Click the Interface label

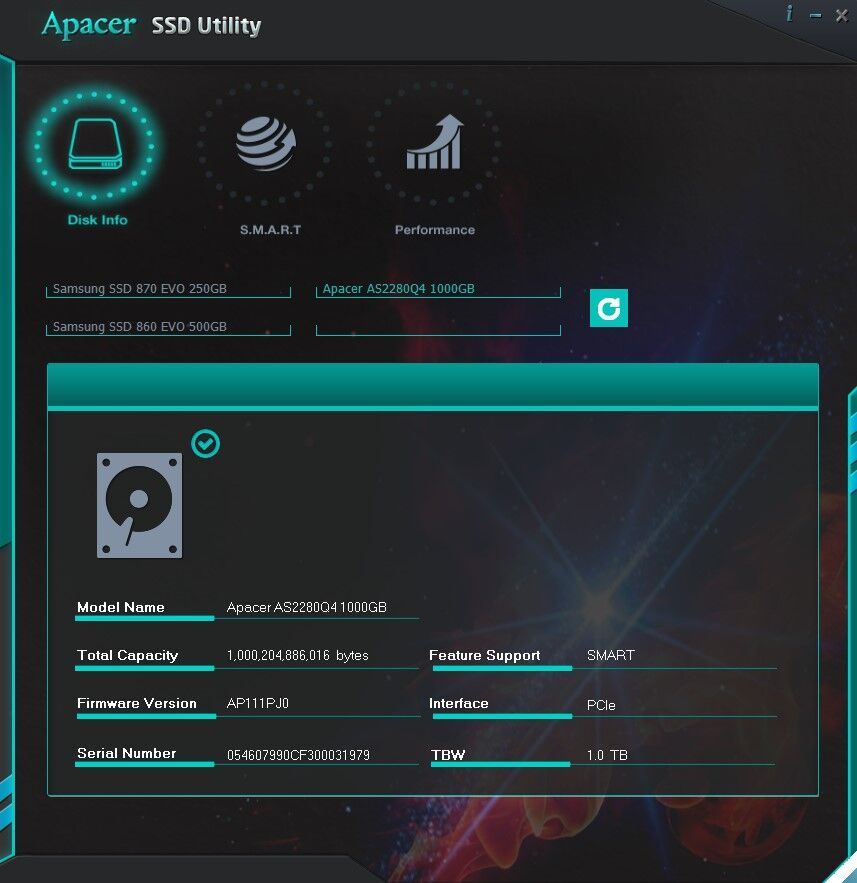458,703
